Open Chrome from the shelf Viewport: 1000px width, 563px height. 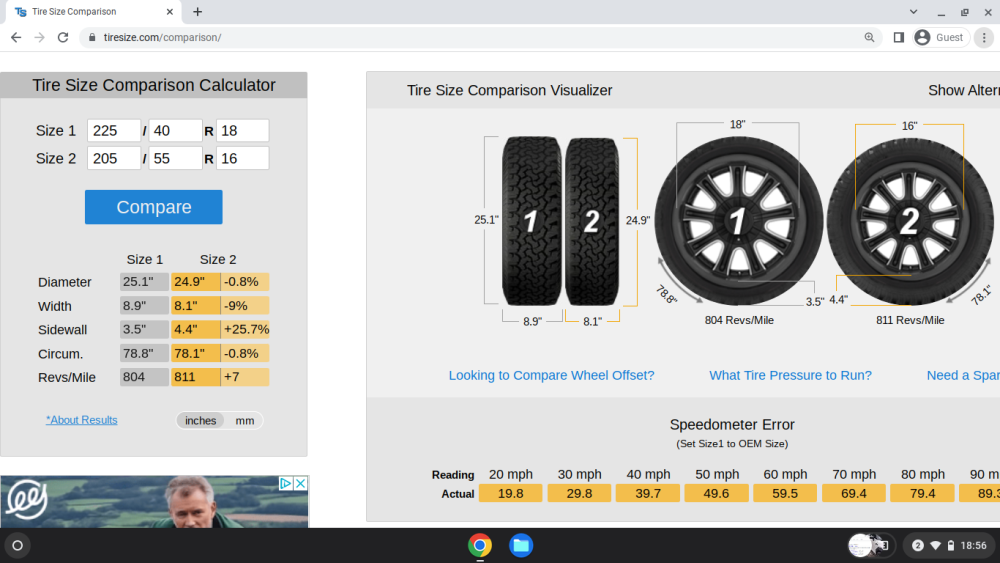(x=480, y=545)
